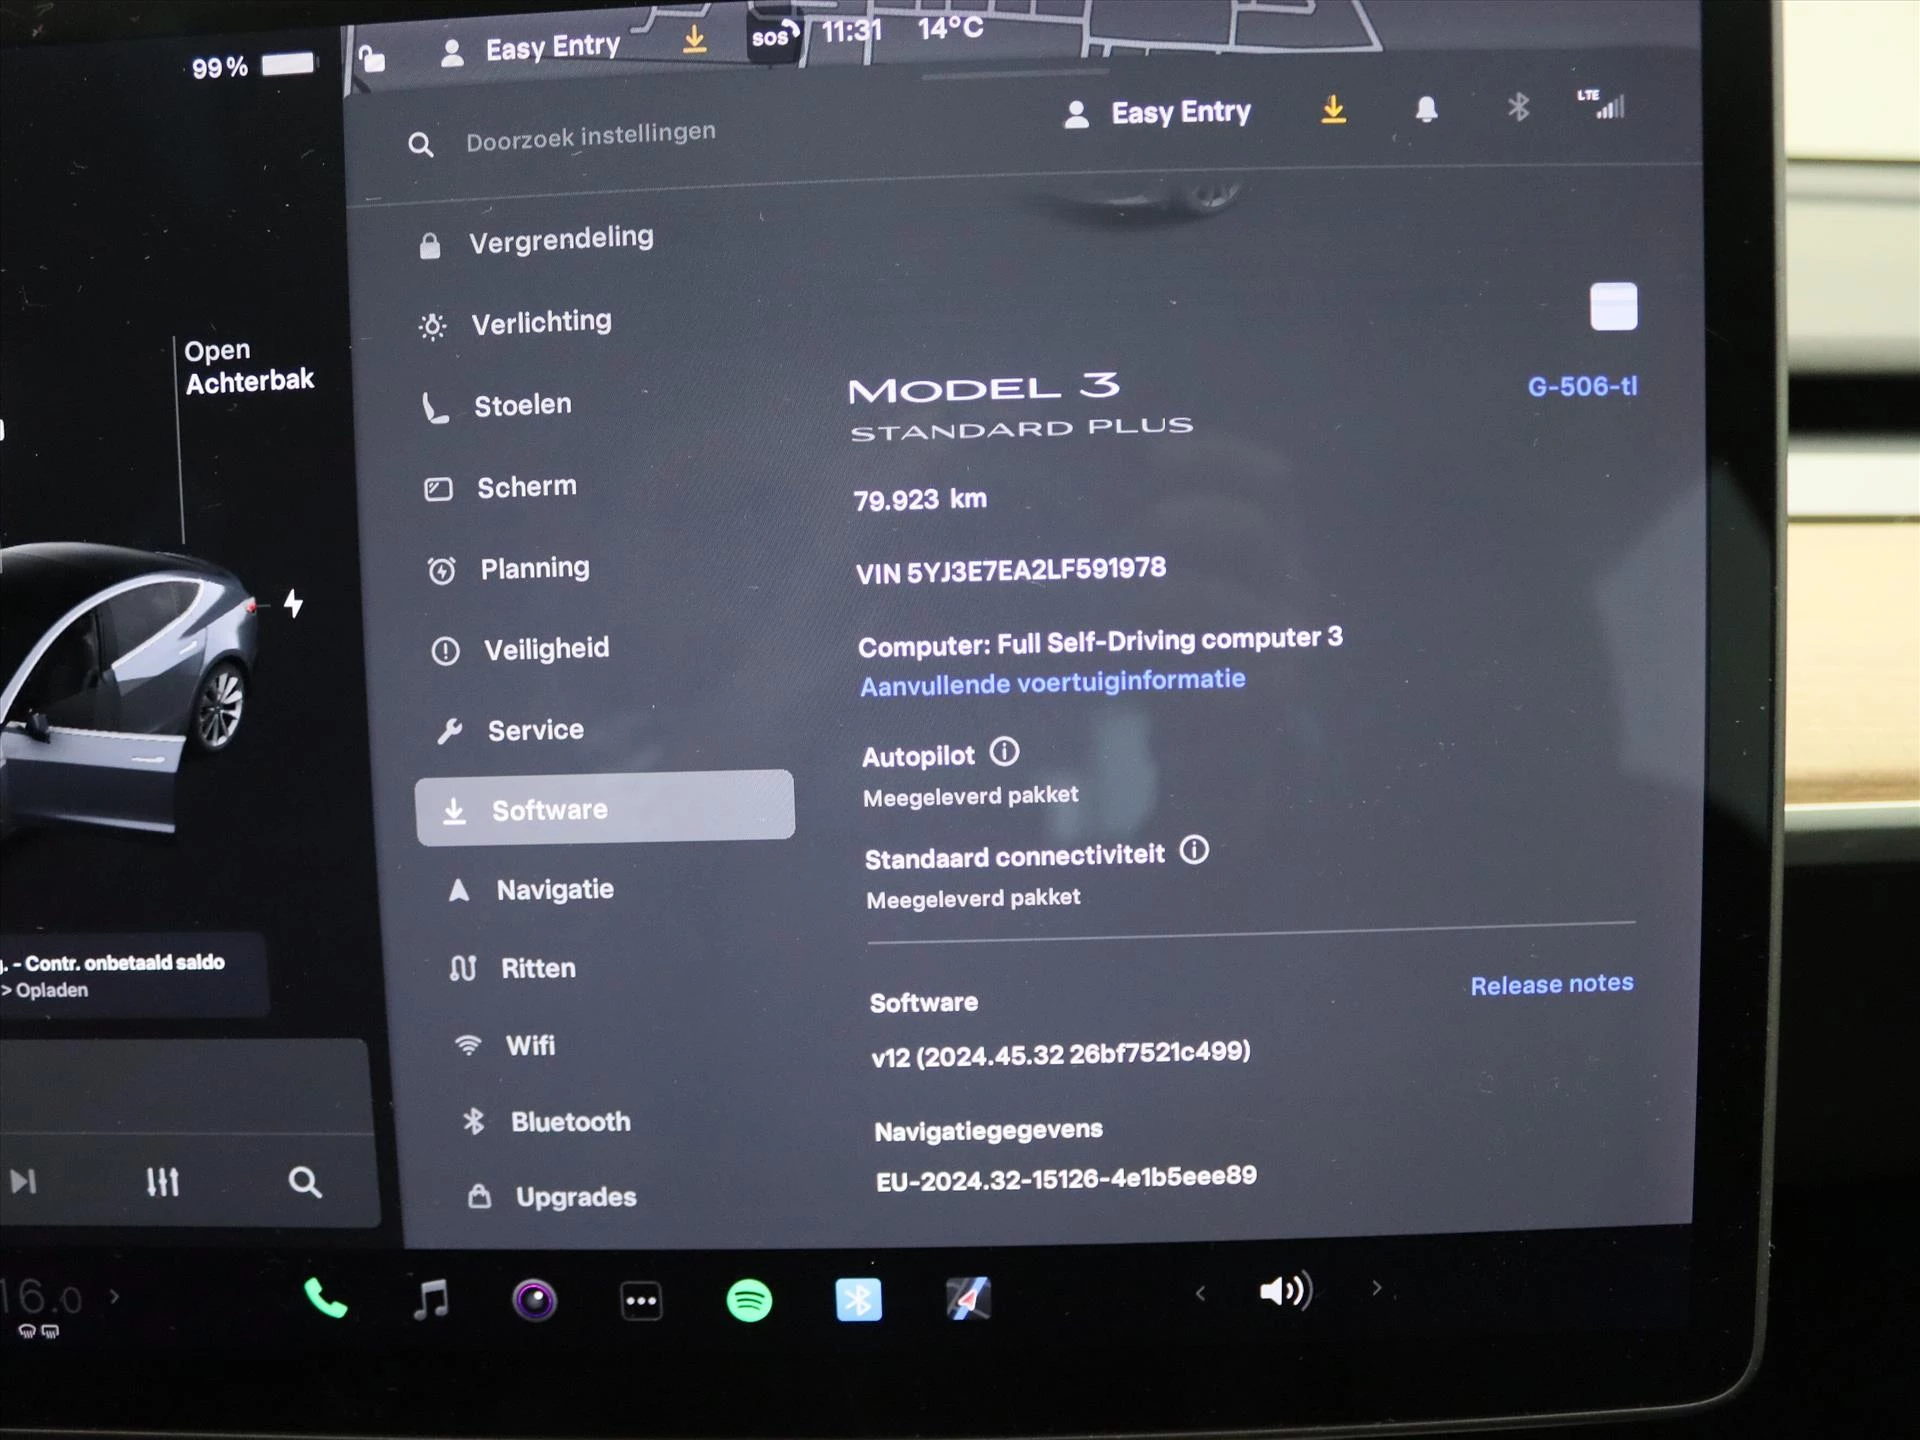Tap the G-506-tl vehicle name link

pyautogui.click(x=1582, y=386)
